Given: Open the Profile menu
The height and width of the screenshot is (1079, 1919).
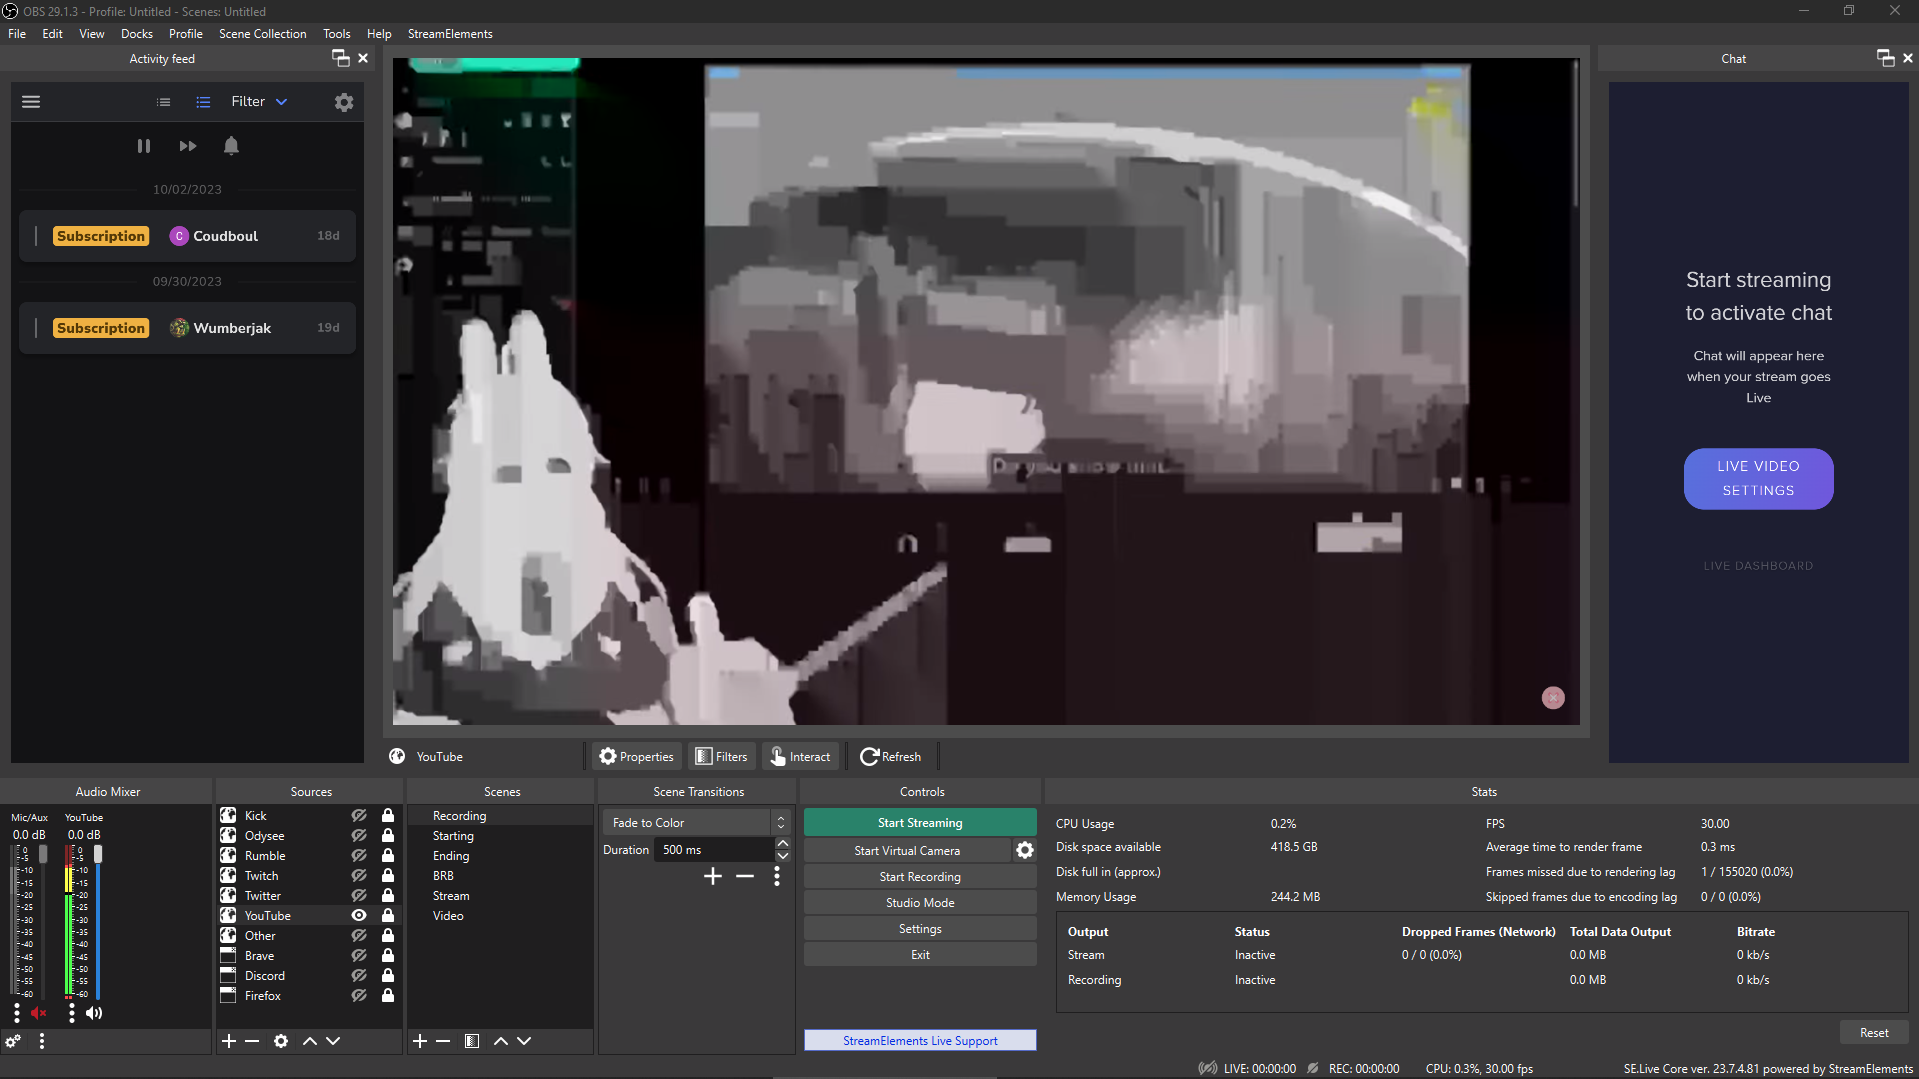Looking at the screenshot, I should pos(186,33).
